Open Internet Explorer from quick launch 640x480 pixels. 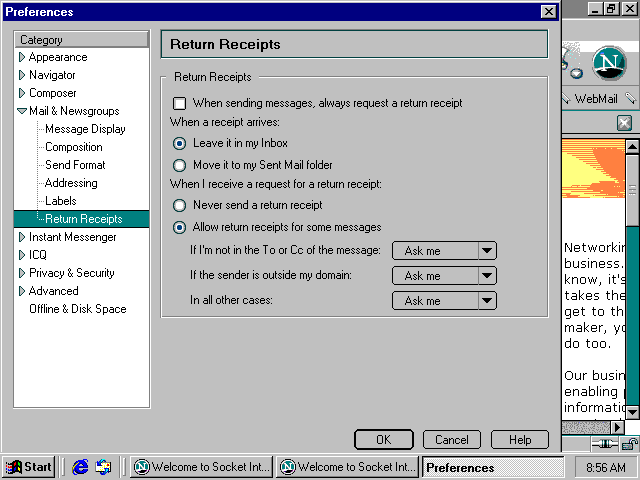[81, 467]
